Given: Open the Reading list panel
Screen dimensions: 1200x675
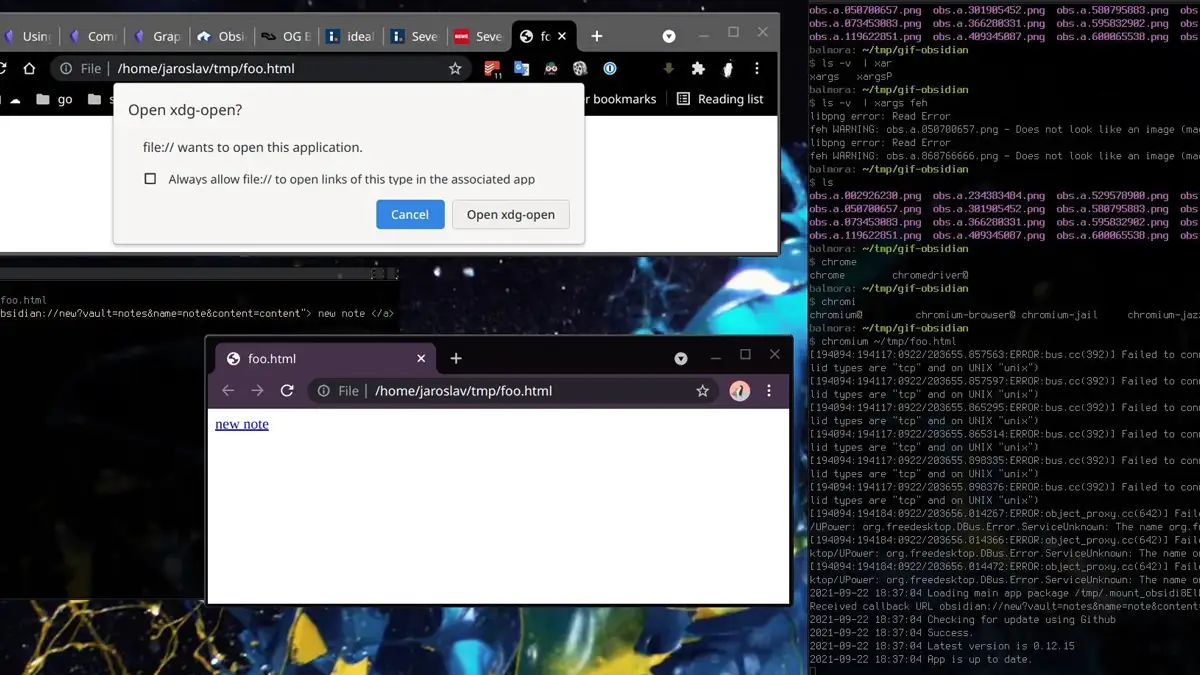Looking at the screenshot, I should (722, 98).
